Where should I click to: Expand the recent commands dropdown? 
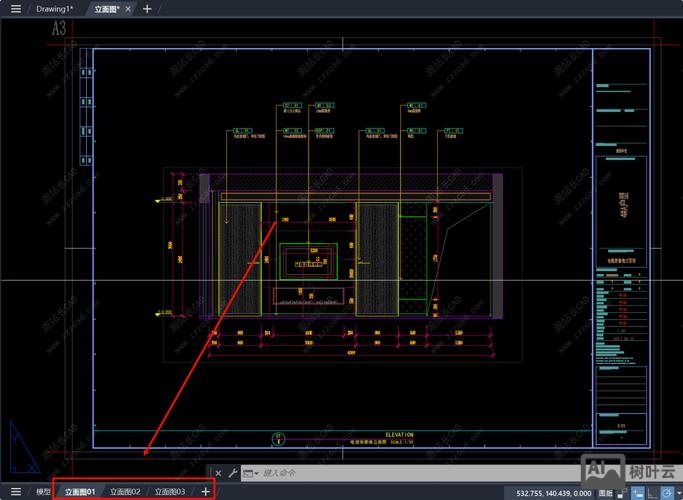[x=251, y=473]
